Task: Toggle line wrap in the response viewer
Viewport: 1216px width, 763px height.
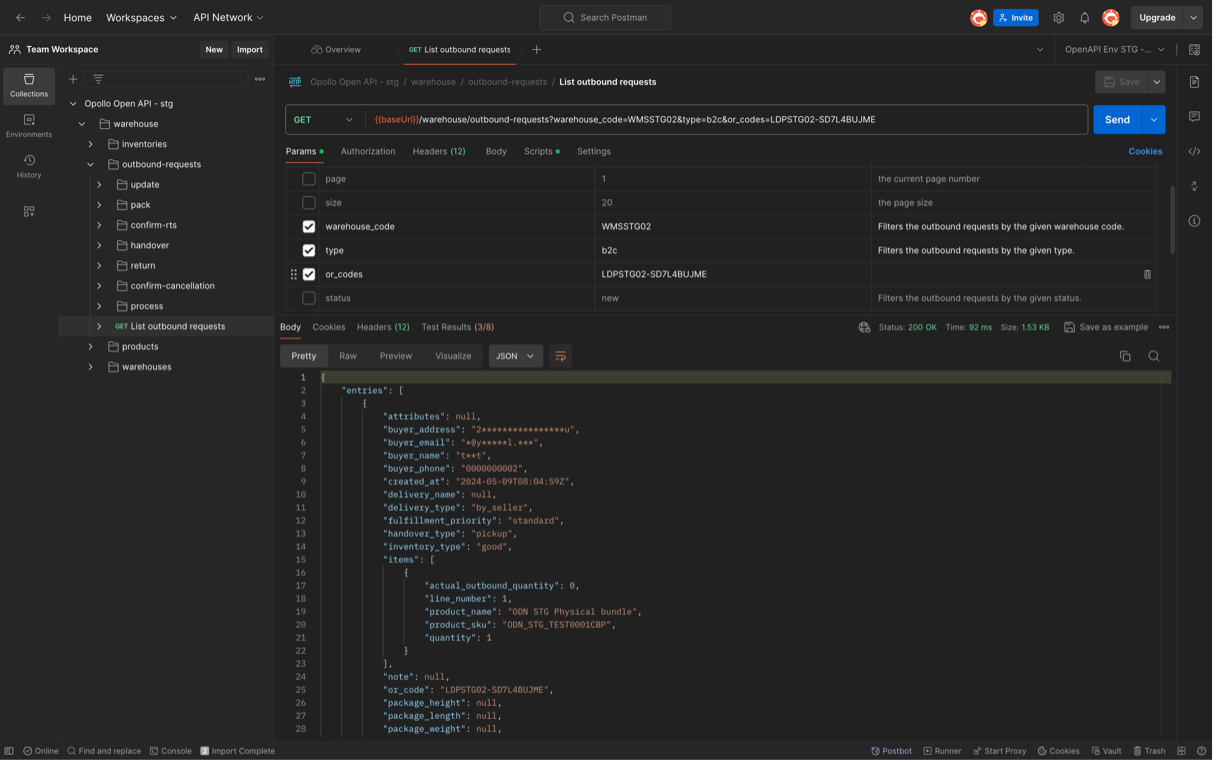Action: pos(562,357)
